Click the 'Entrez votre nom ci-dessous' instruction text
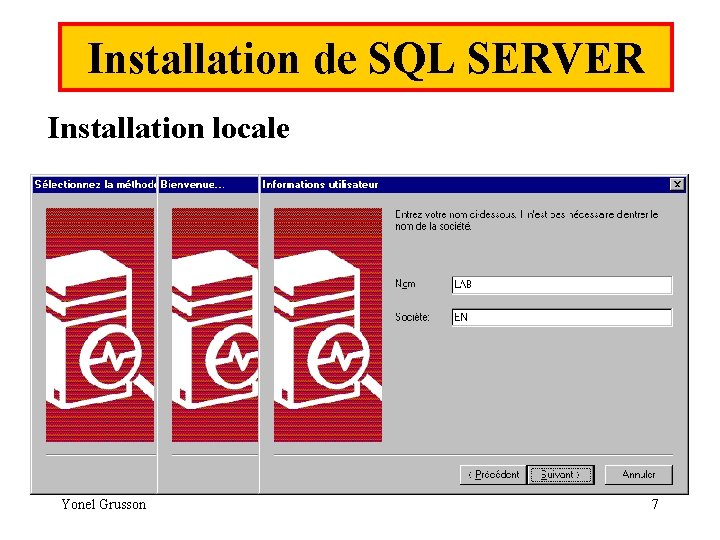Screen dimensions: 720x540 point(527,220)
